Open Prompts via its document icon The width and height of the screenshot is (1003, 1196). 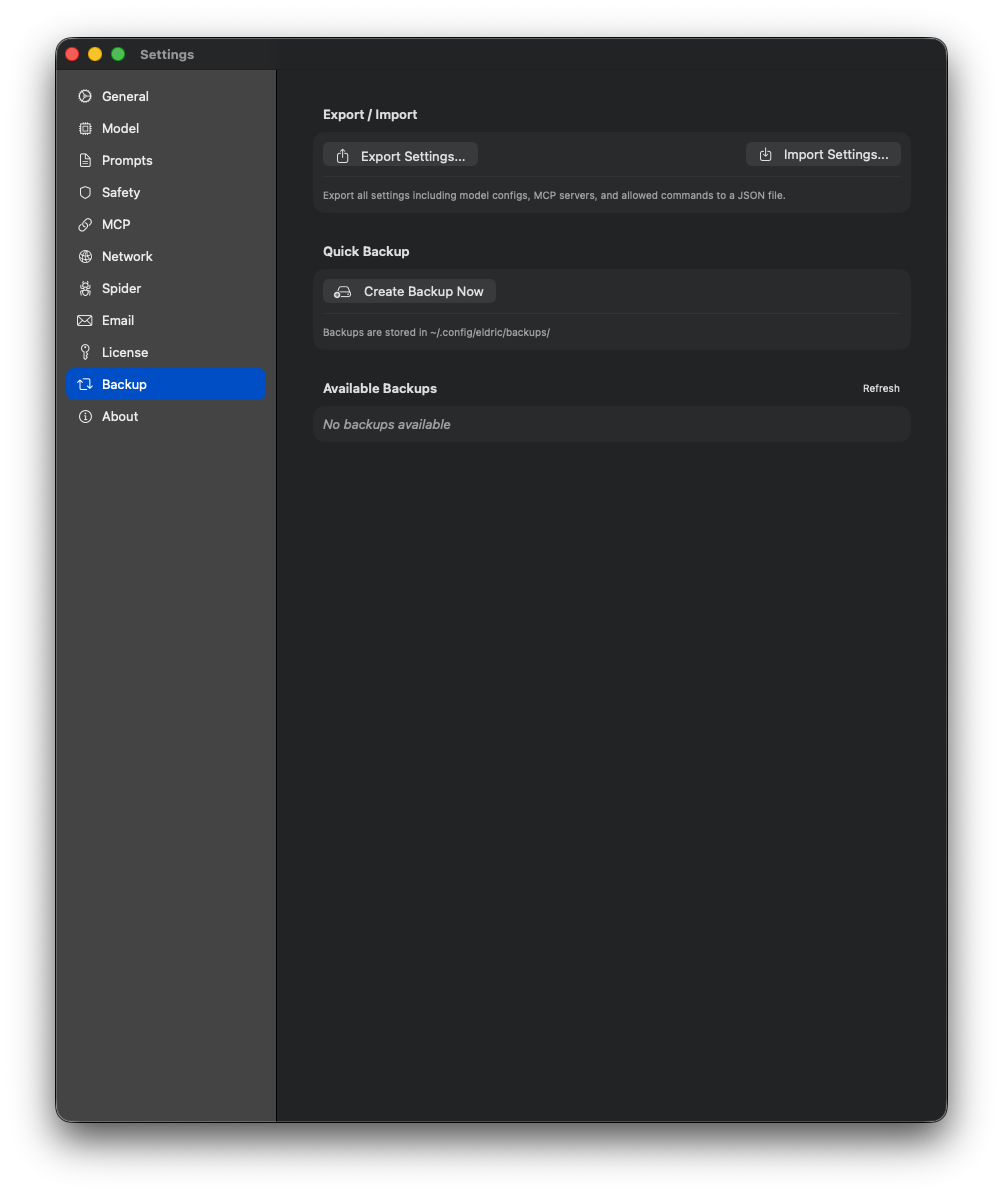click(86, 160)
